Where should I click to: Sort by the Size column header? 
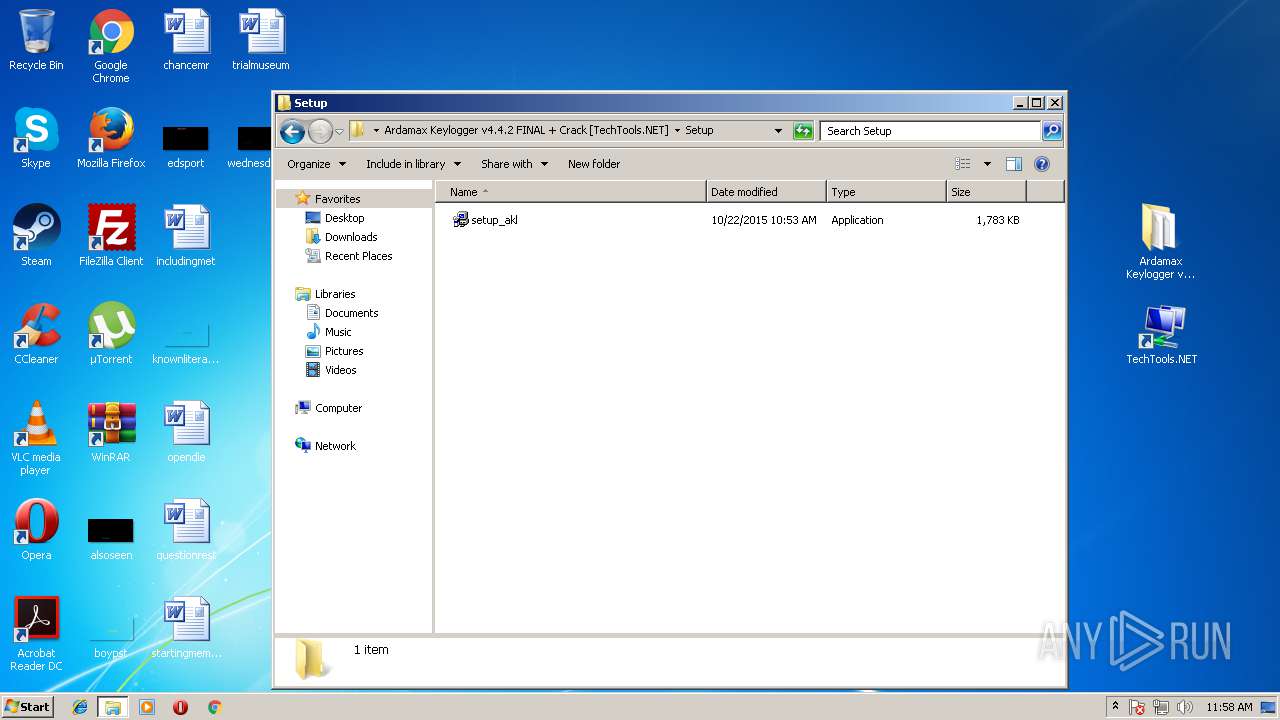(986, 192)
